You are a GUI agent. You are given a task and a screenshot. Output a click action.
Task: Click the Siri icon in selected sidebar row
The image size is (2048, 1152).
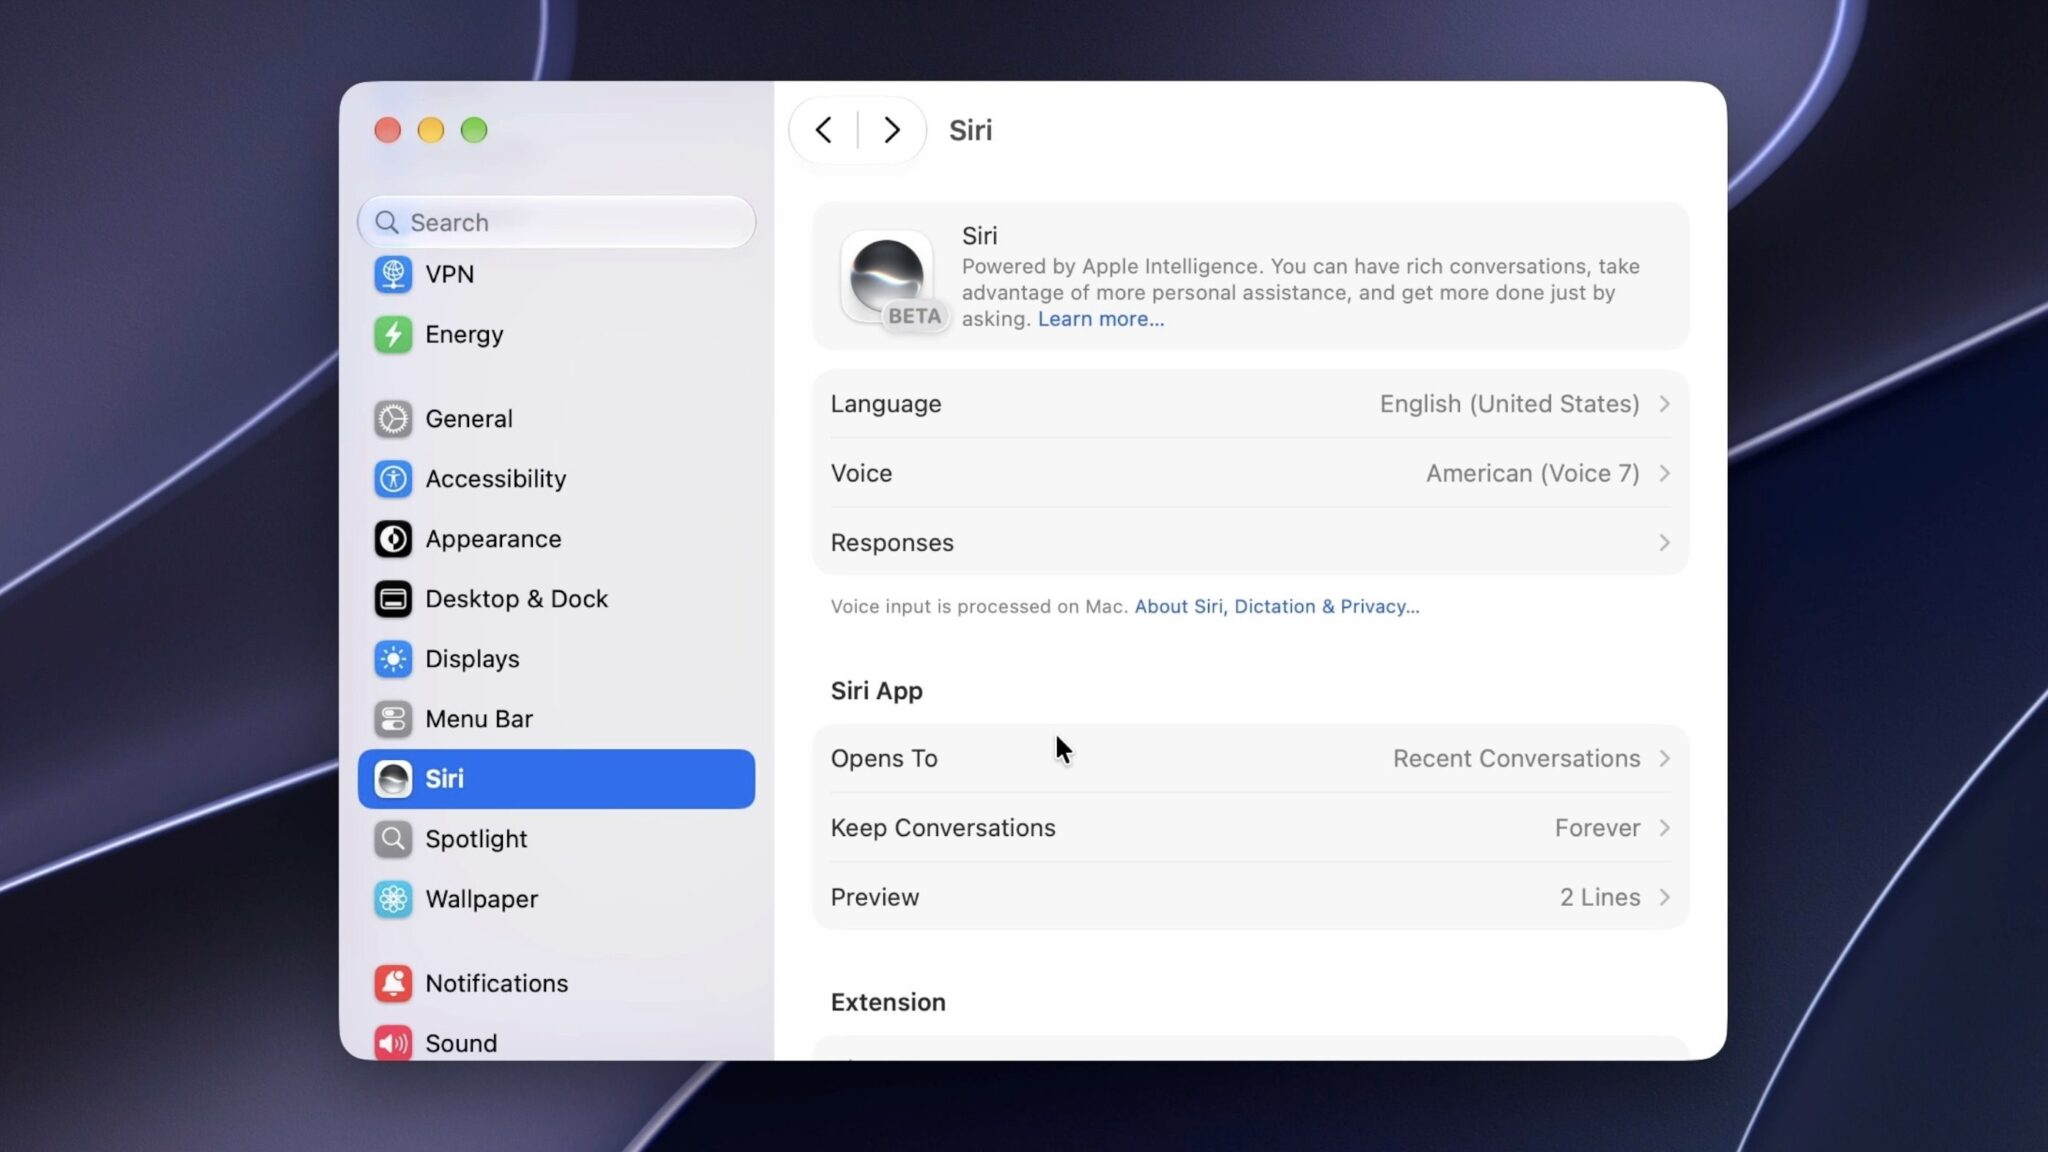(x=393, y=779)
